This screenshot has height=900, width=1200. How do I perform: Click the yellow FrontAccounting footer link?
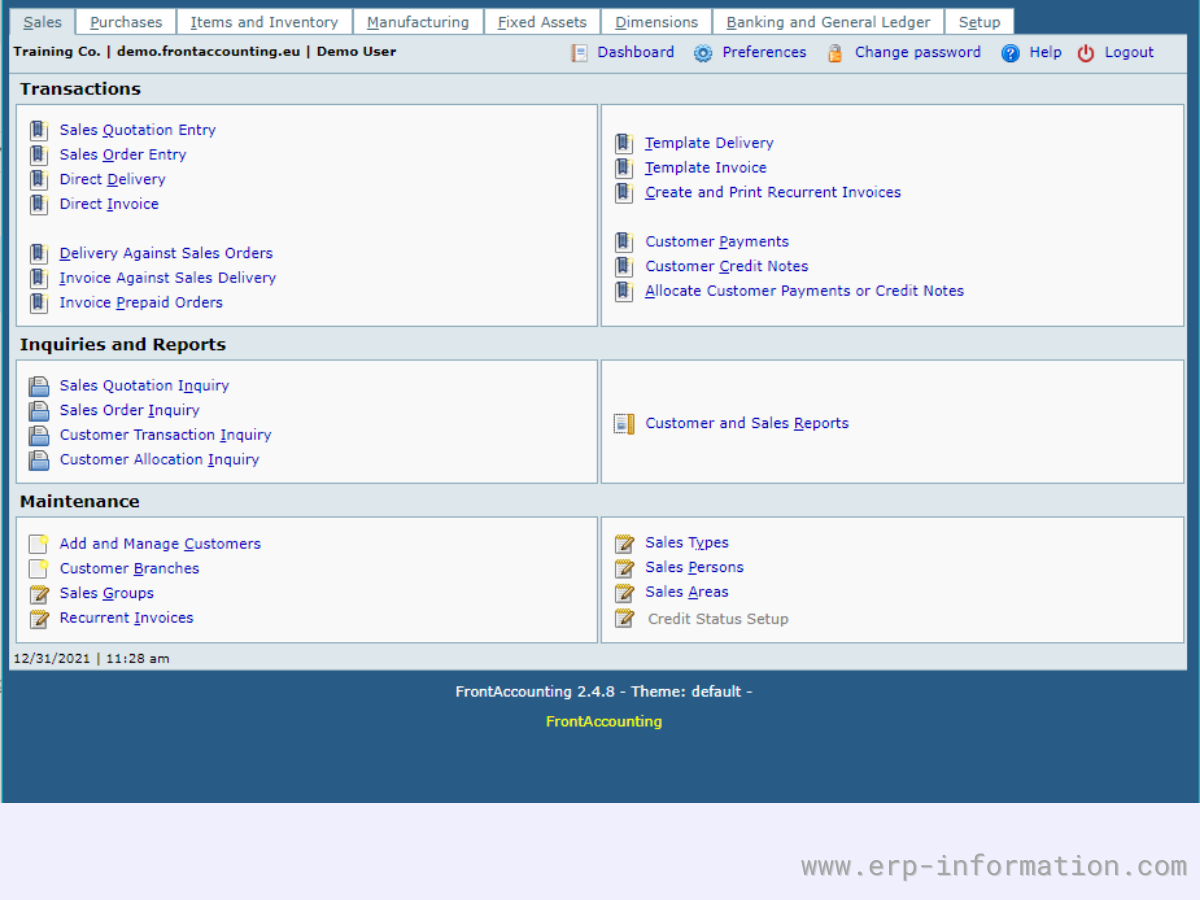604,721
